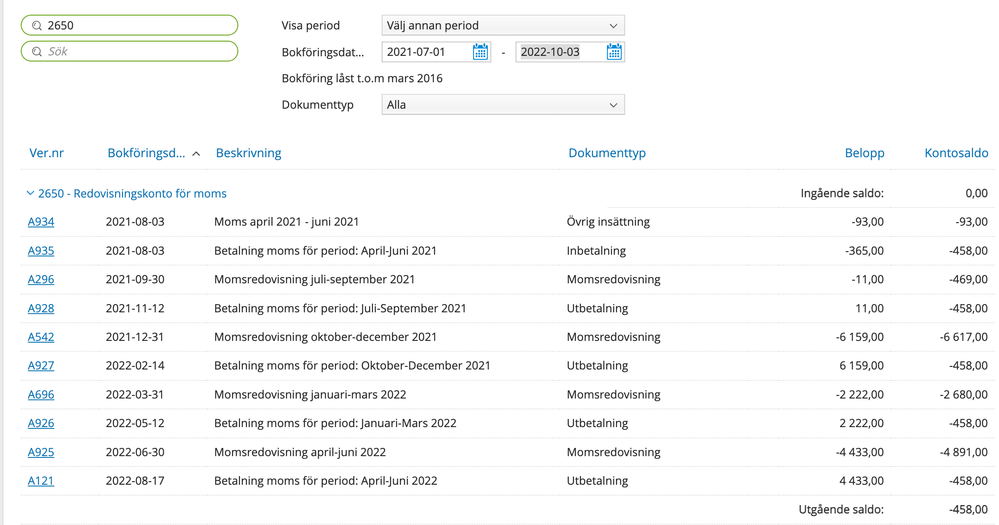Sort by the Kontosaldo column header

pos(956,153)
